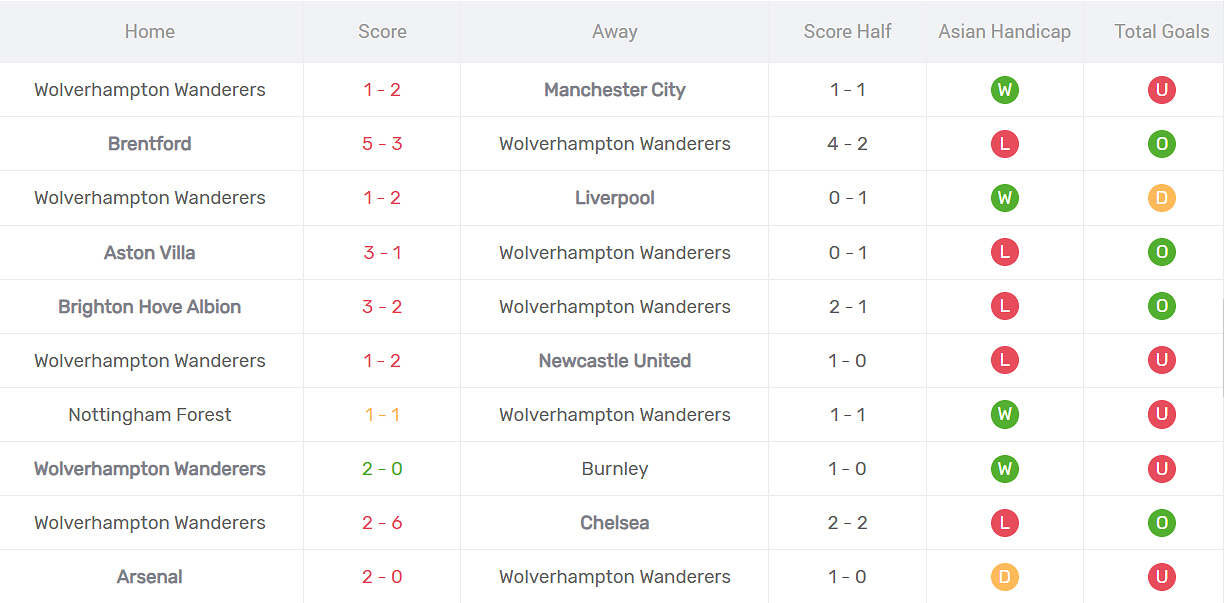Click the red U total goals icon in the Nottingham Forest row
This screenshot has height=603, width=1224.
[1161, 414]
